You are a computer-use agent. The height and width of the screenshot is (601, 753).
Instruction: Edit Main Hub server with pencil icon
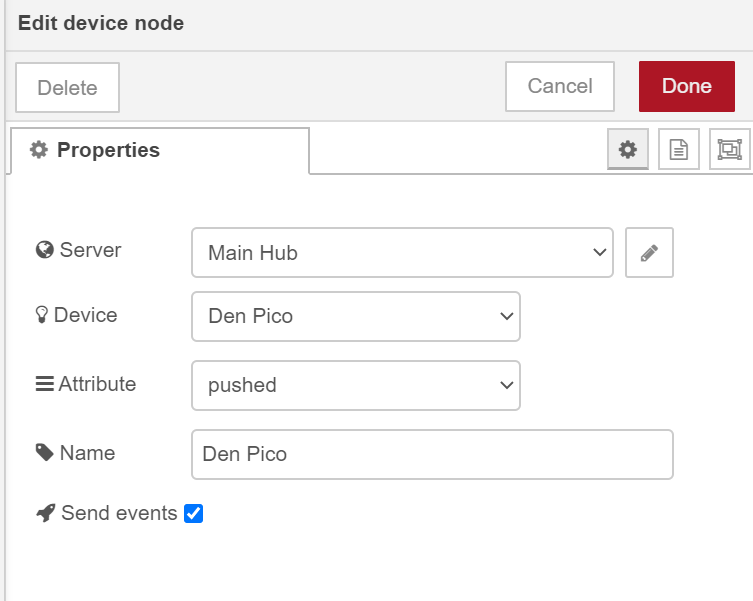tap(649, 253)
